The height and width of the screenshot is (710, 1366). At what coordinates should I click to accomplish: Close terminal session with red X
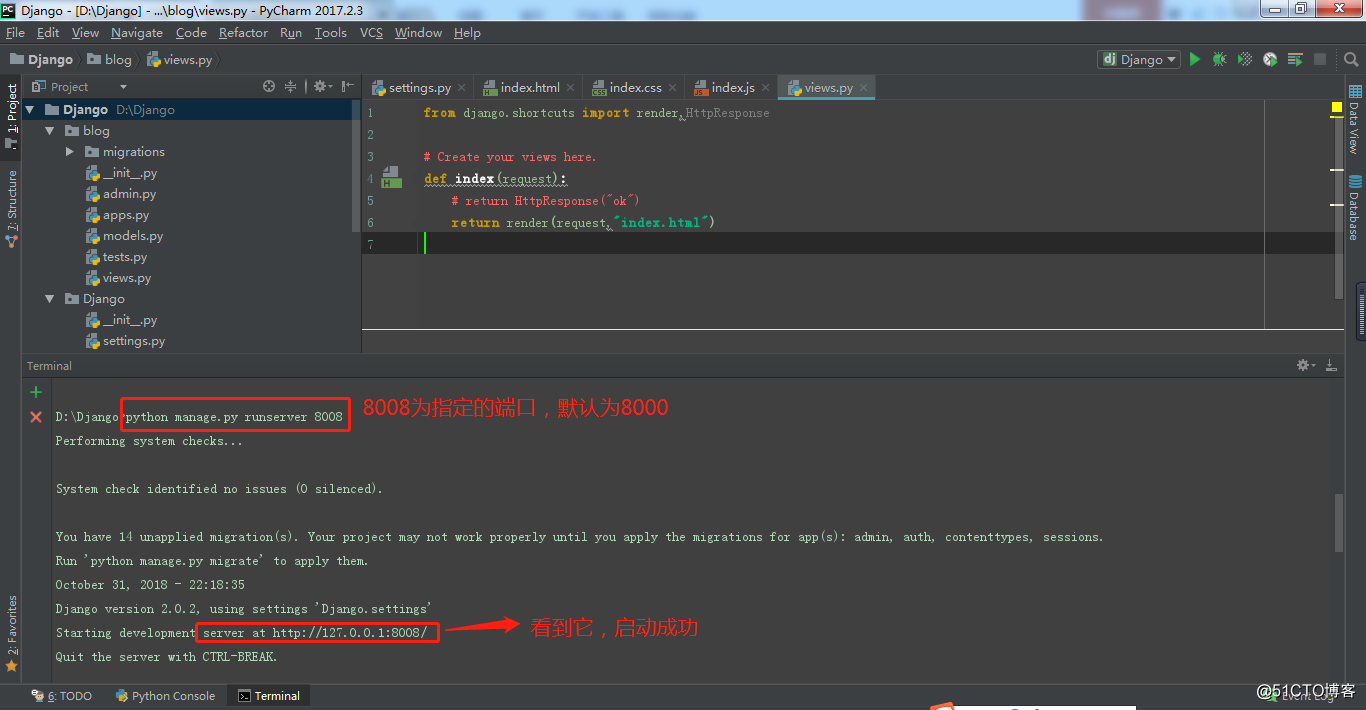pyautogui.click(x=36, y=417)
